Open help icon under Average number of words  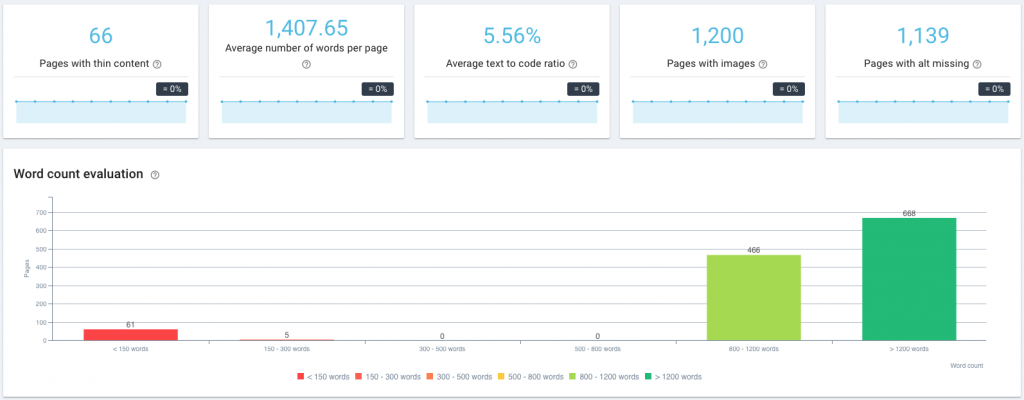[x=306, y=64]
